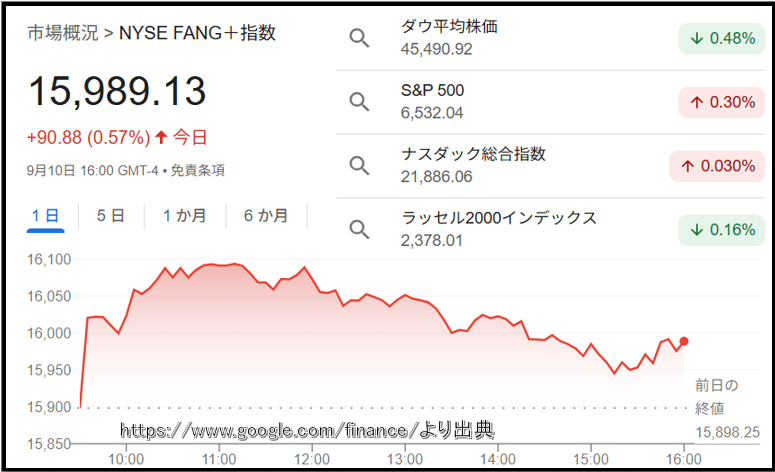The width and height of the screenshot is (775, 472).
Task: Click the red end-point dot on chart
Action: click(x=684, y=341)
